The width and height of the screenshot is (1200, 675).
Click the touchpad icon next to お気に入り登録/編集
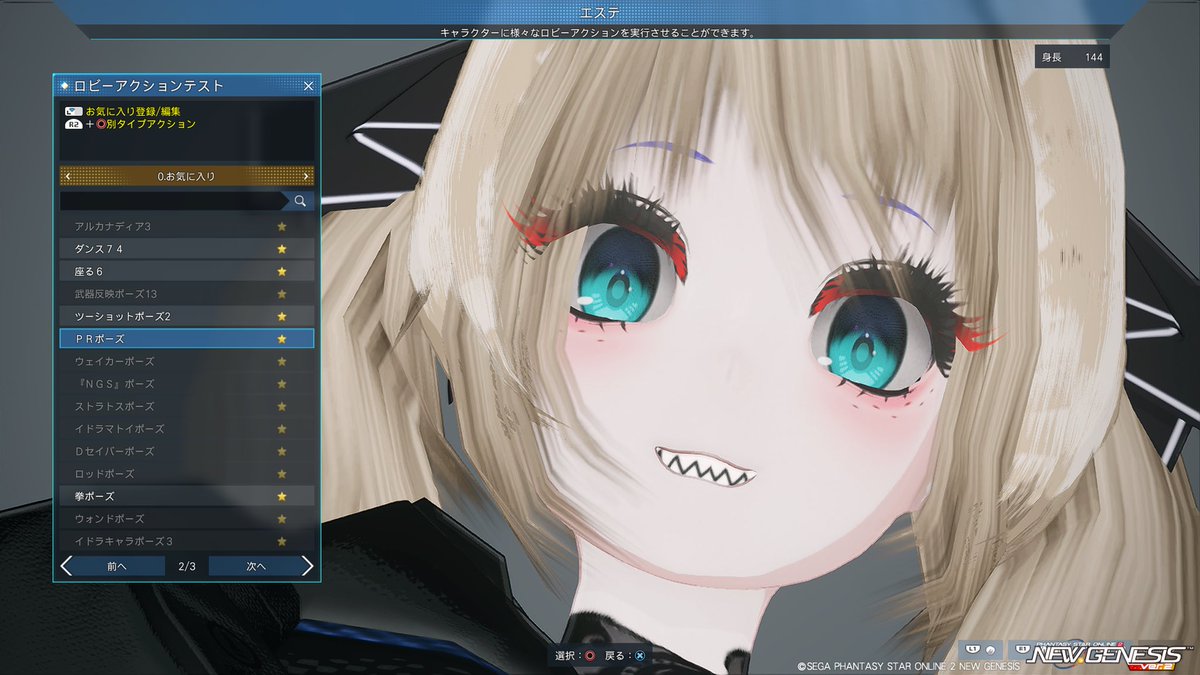point(74,110)
